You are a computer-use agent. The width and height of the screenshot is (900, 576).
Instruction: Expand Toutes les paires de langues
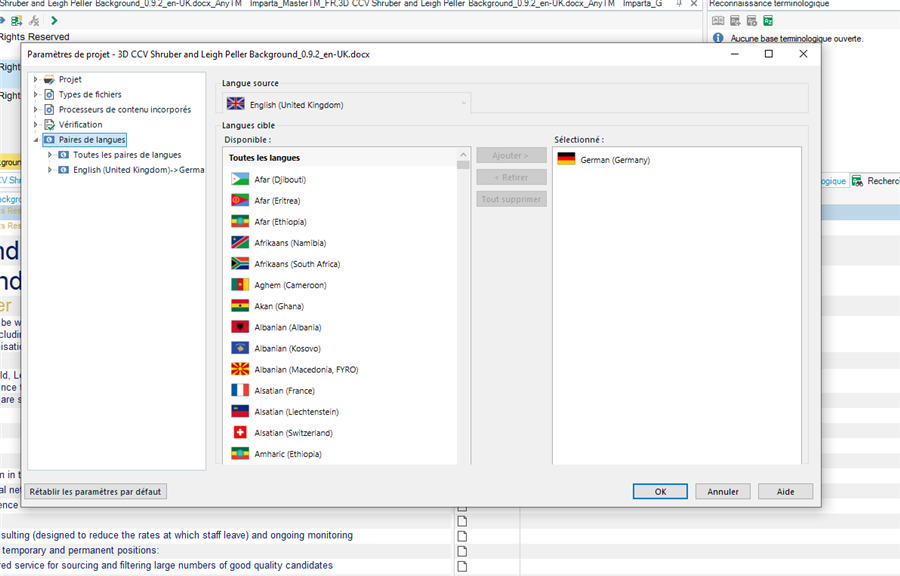click(50, 155)
